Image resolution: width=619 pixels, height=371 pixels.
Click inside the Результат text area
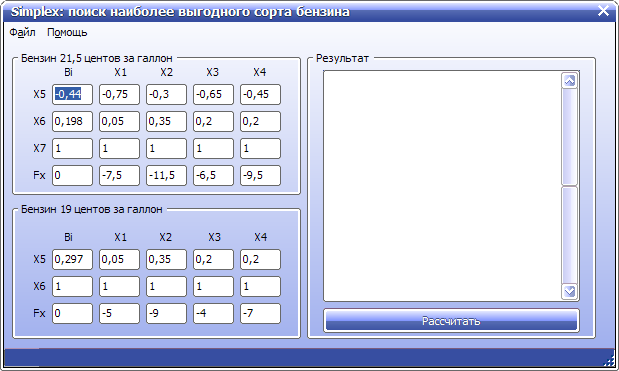click(442, 186)
